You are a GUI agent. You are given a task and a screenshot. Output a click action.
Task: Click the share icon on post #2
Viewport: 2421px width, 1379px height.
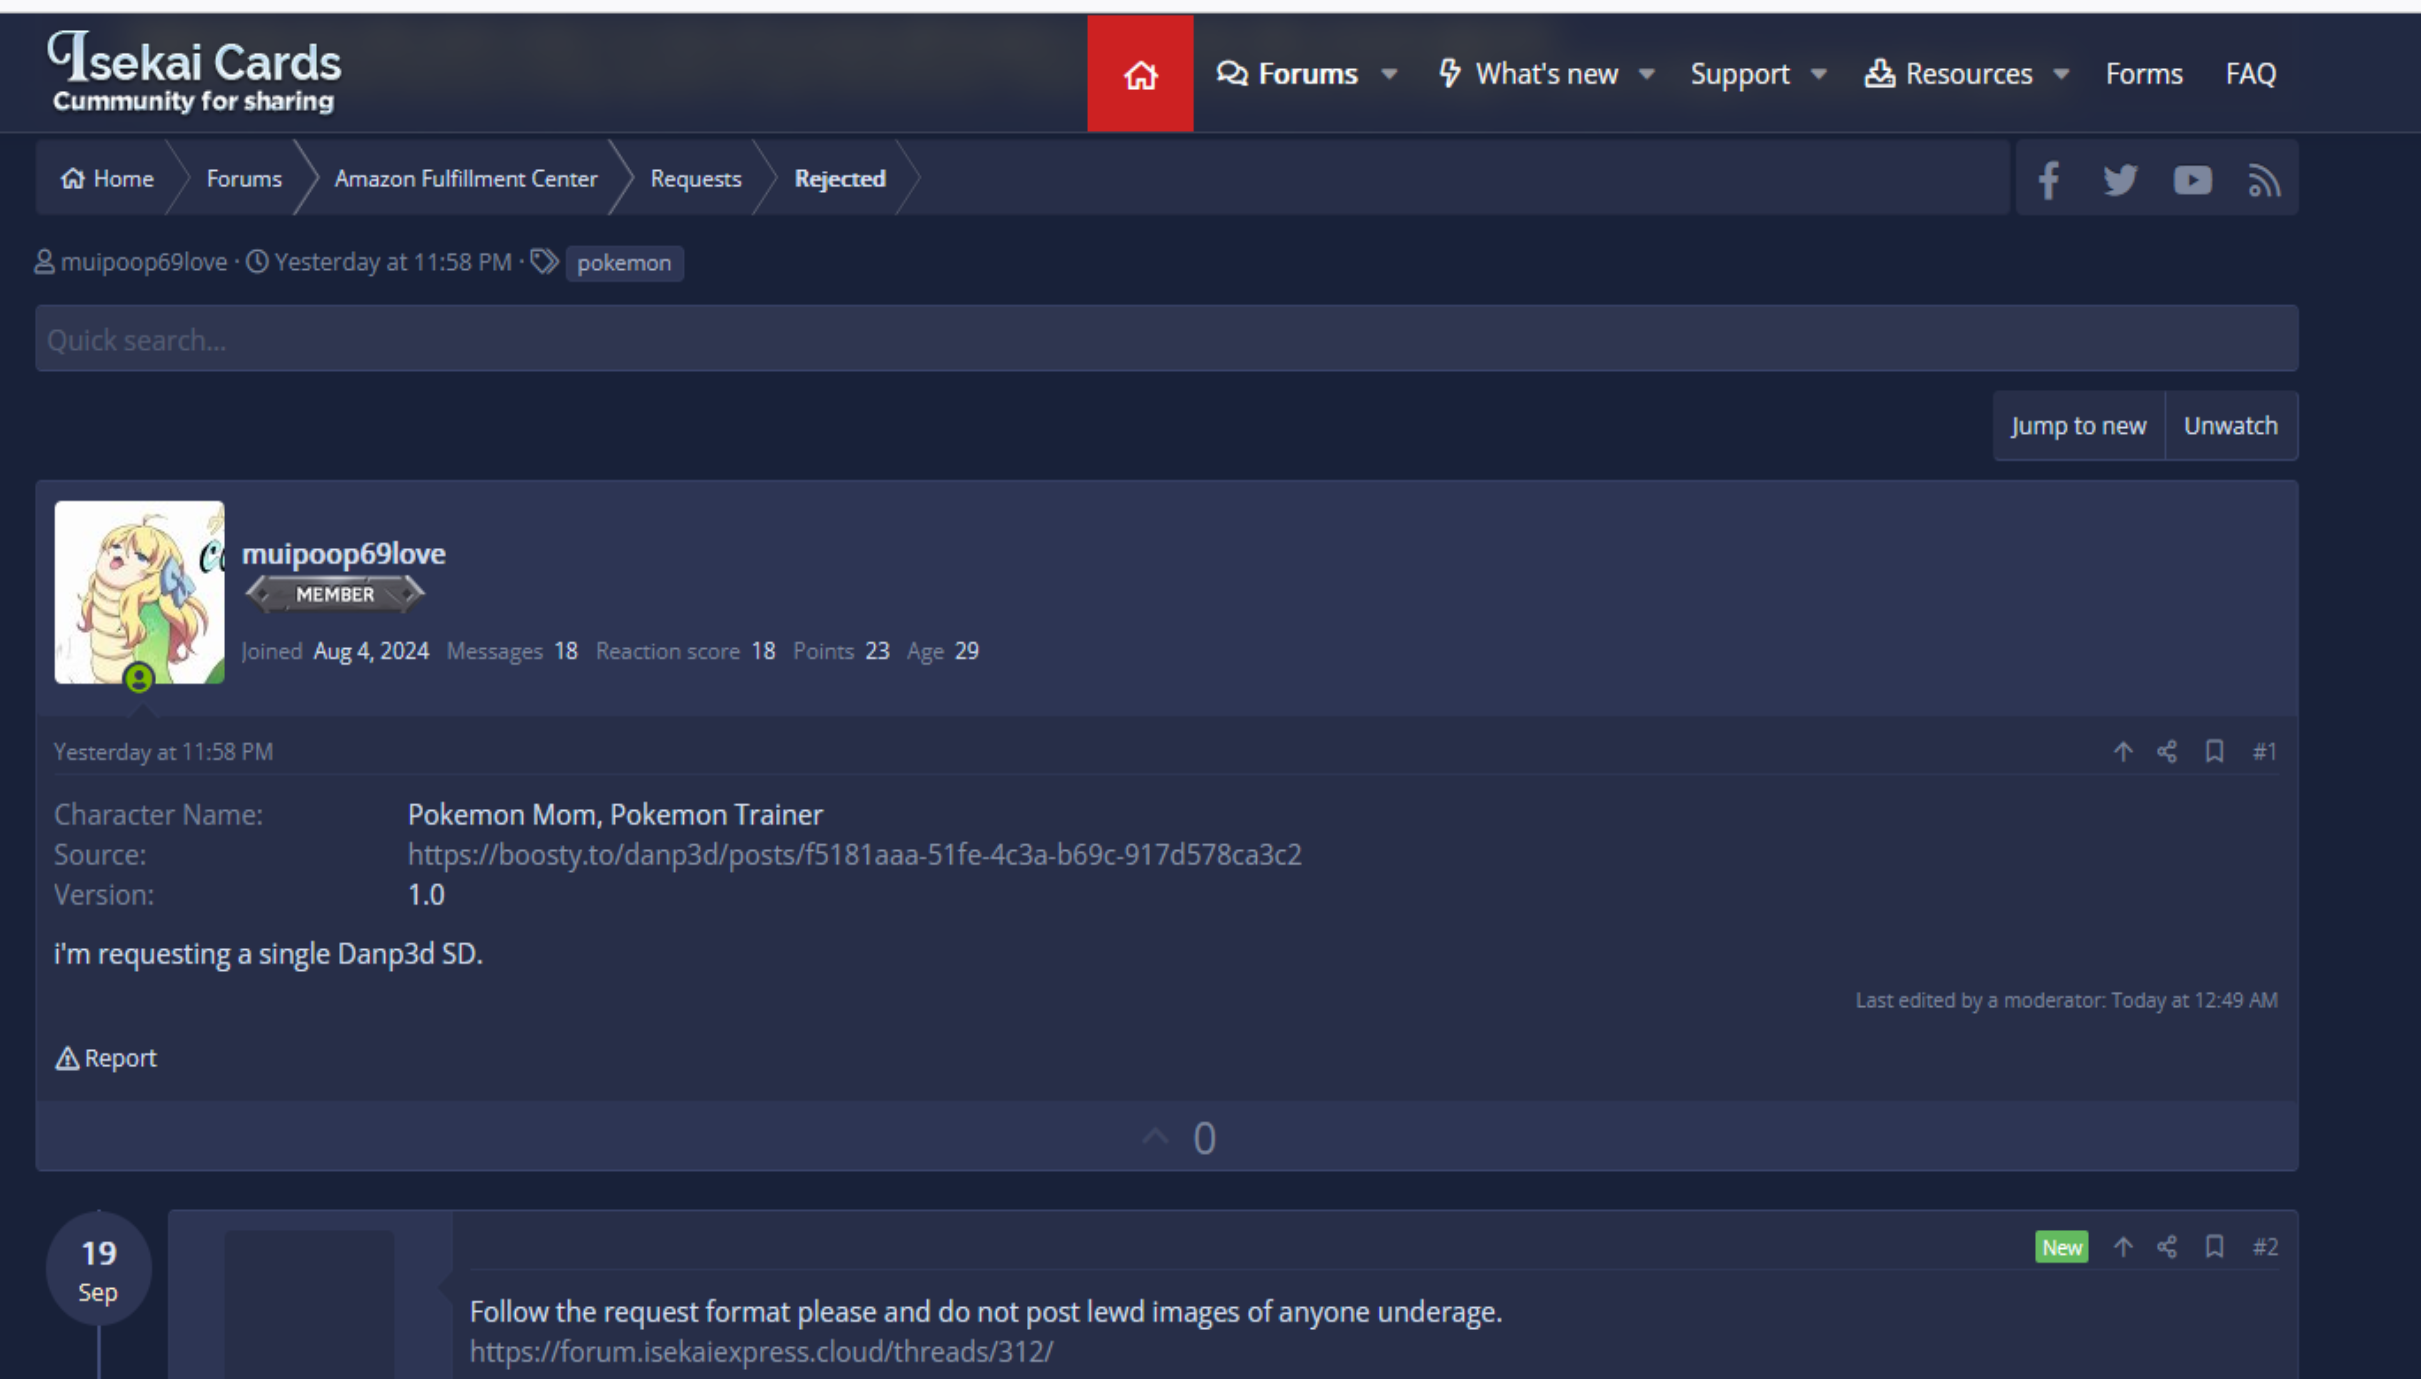point(2167,1246)
